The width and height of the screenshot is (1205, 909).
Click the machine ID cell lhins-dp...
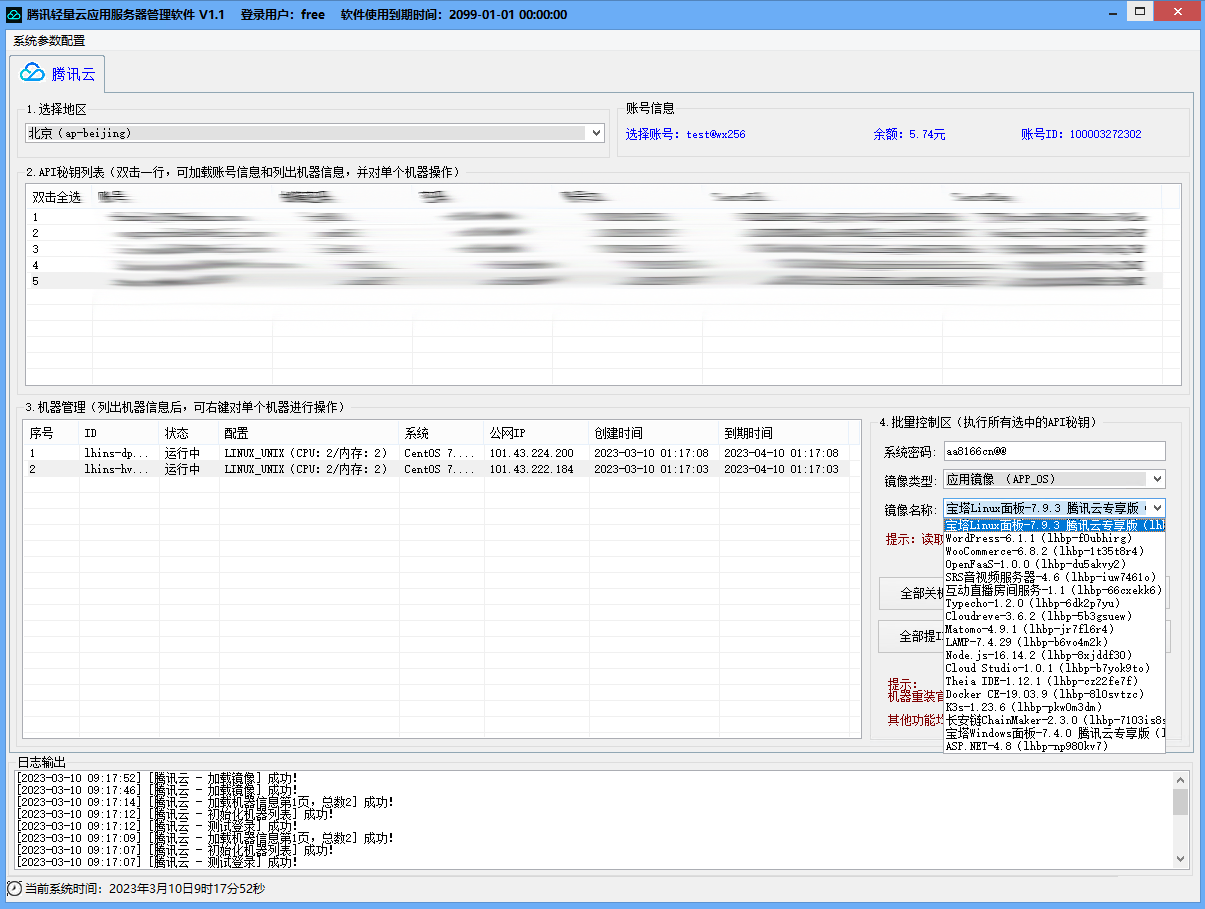point(117,453)
